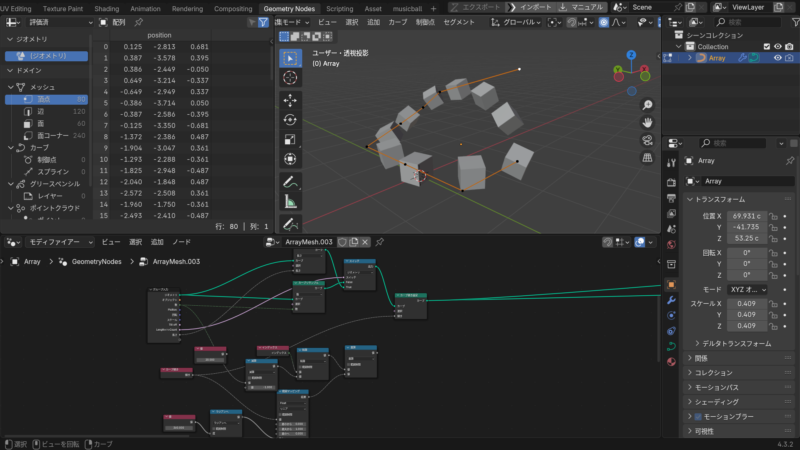The width and height of the screenshot is (800, 450).
Task: Click the GeometryNodes breadcrumb link
Action: pyautogui.click(x=96, y=262)
